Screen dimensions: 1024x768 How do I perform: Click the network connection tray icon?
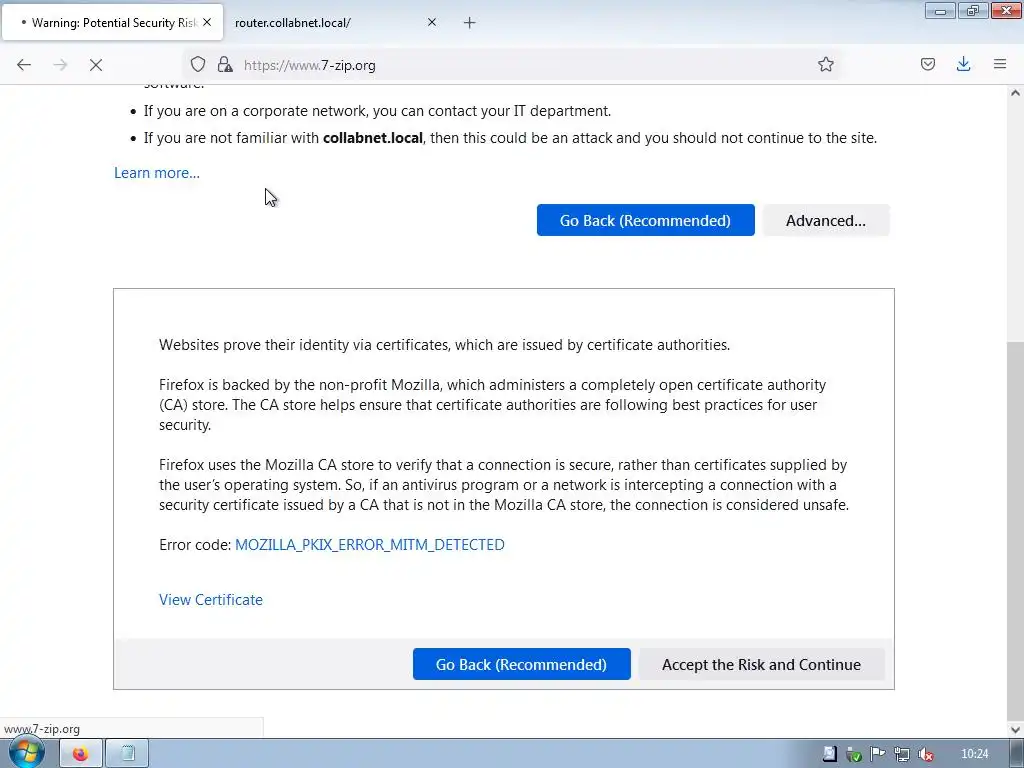coord(901,754)
